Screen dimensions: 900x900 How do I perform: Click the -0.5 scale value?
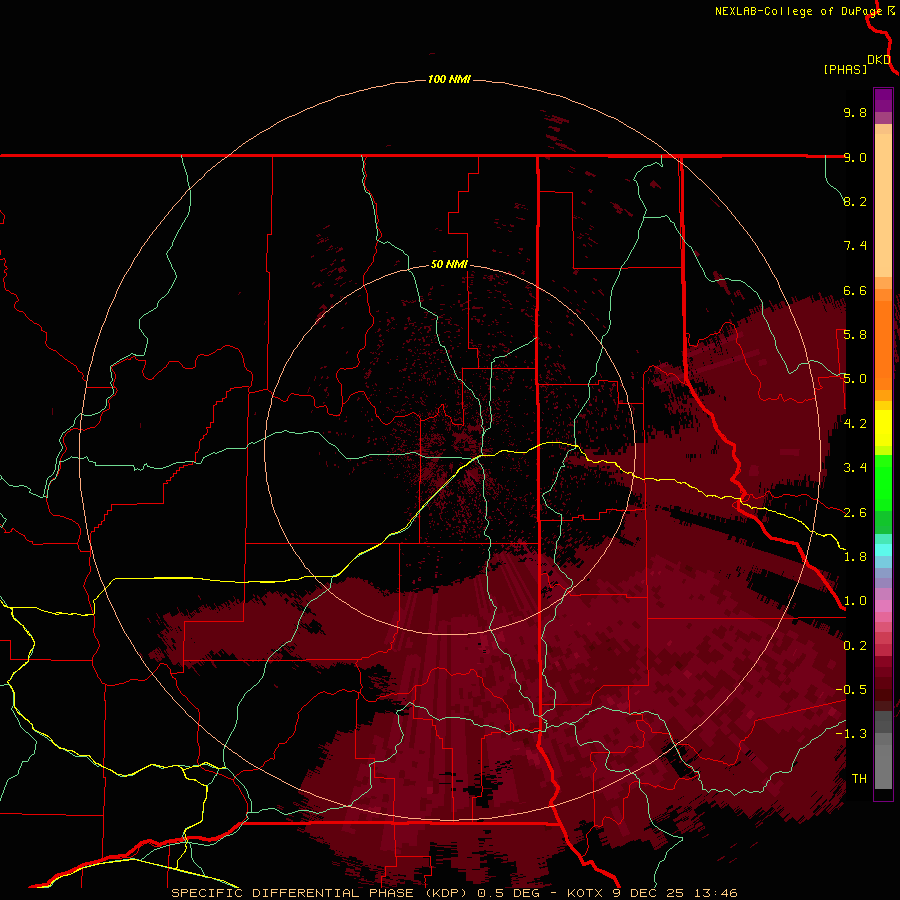tap(851, 690)
